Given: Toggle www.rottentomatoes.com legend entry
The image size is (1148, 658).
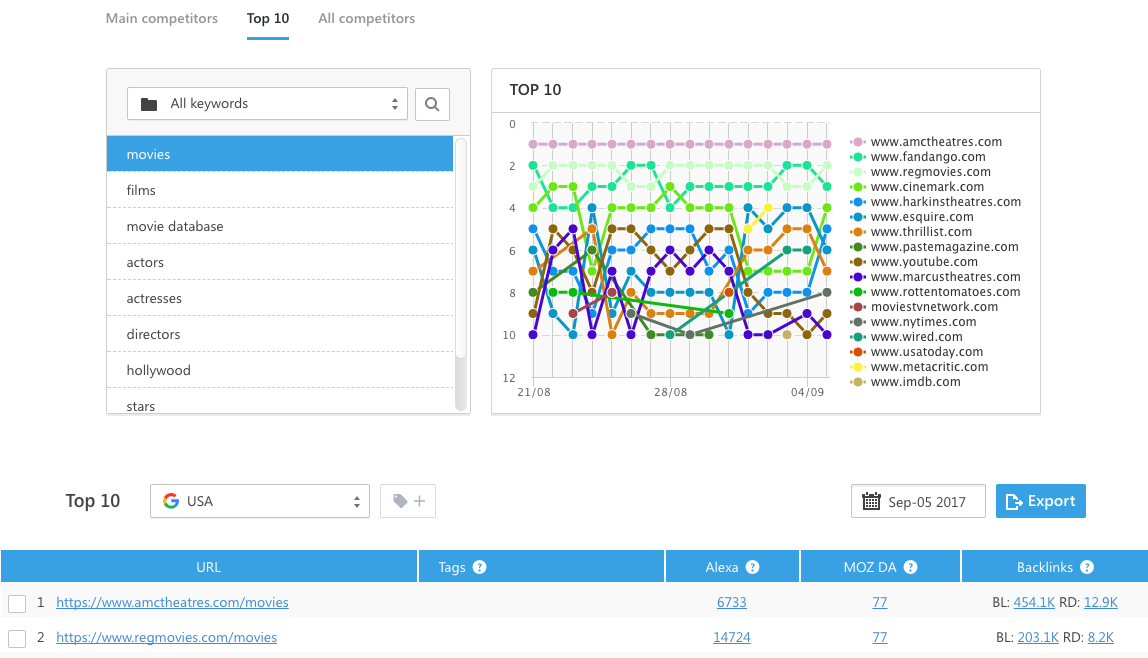Looking at the screenshot, I should [936, 292].
